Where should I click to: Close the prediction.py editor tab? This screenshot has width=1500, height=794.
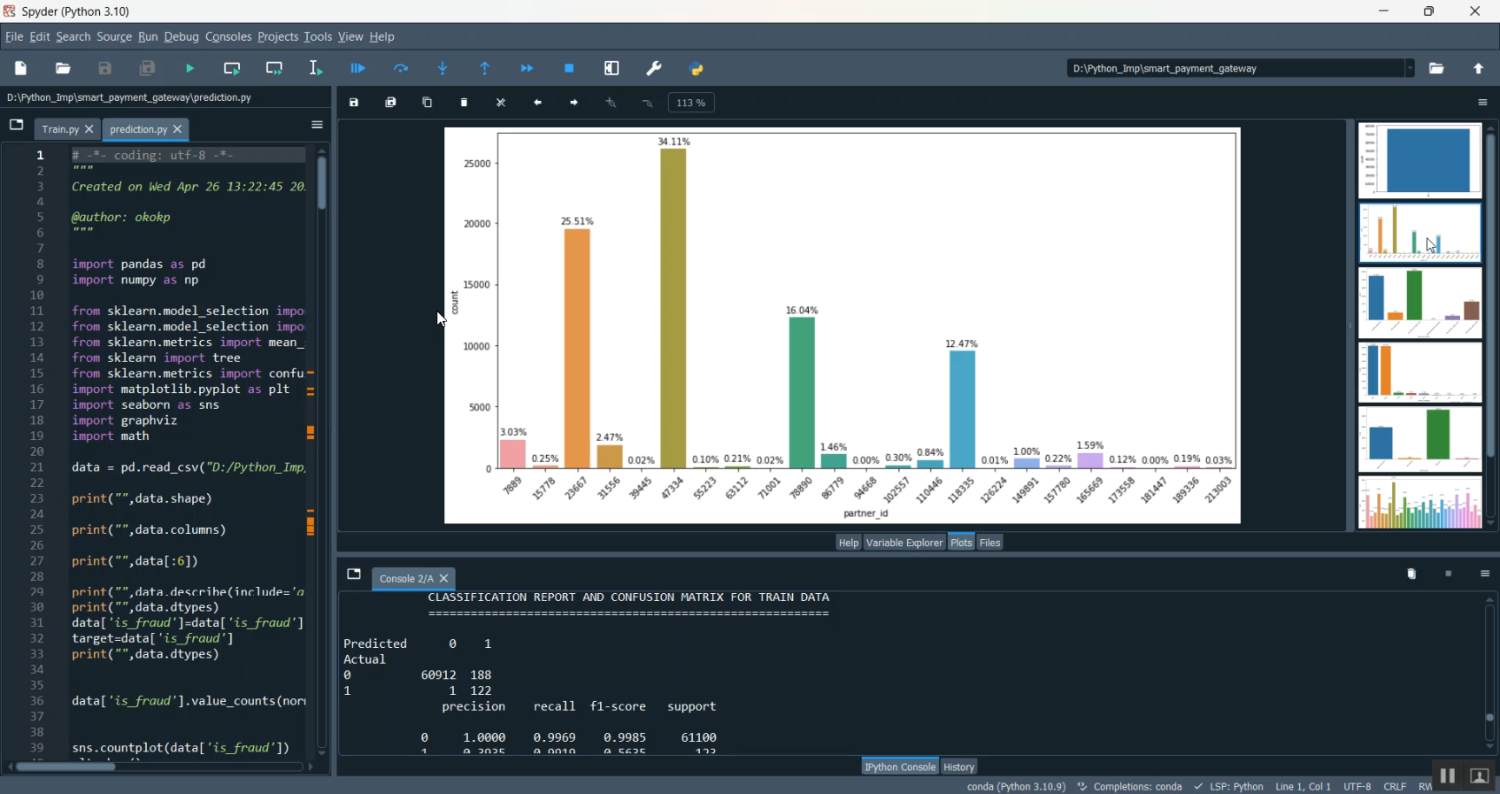pos(178,130)
